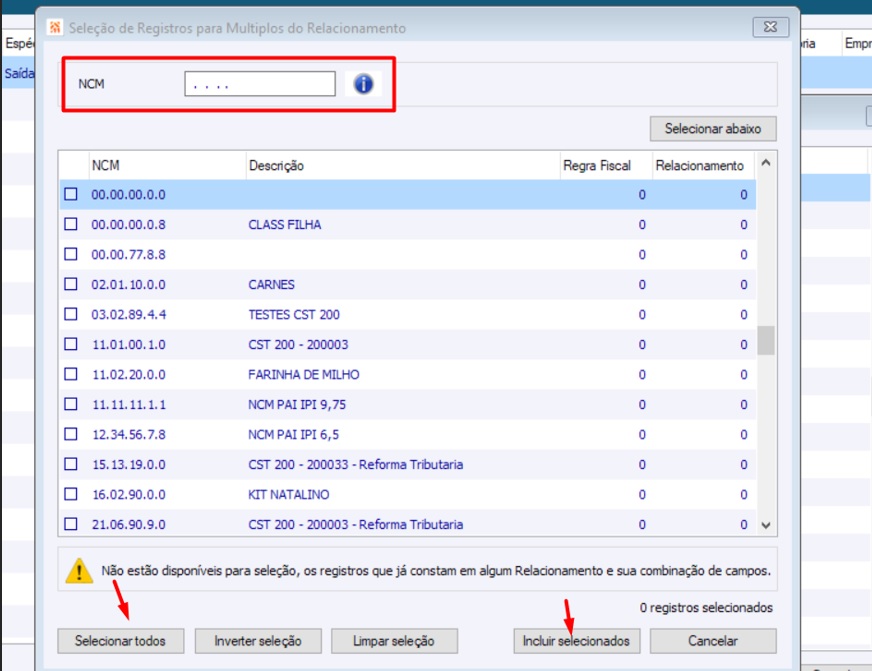Check the CST 200 - 200003 row box

tap(71, 344)
